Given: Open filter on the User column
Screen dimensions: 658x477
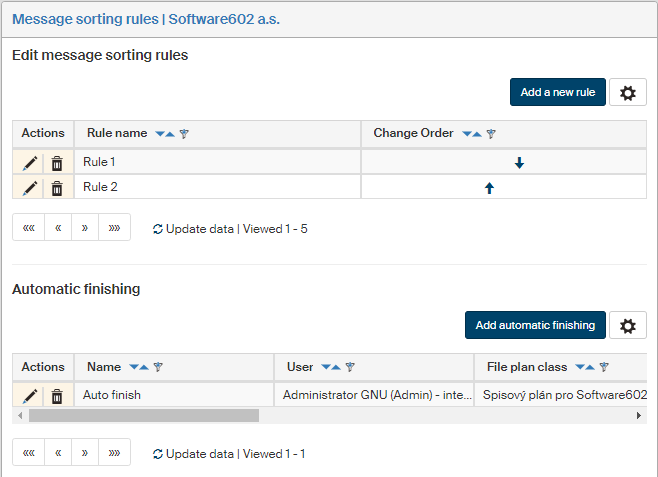Looking at the screenshot, I should click(x=351, y=367).
